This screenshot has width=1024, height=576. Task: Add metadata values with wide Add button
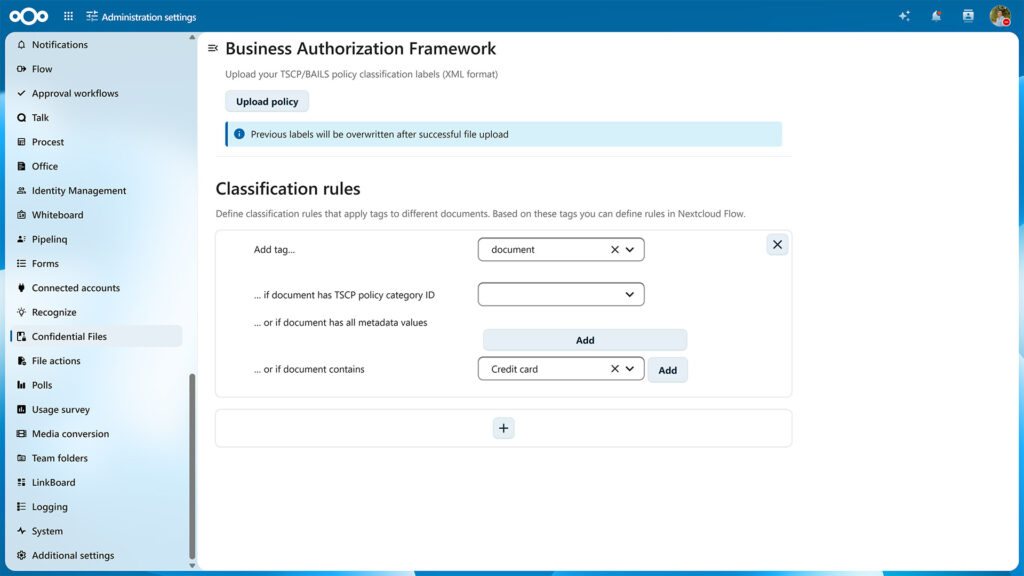coord(585,340)
